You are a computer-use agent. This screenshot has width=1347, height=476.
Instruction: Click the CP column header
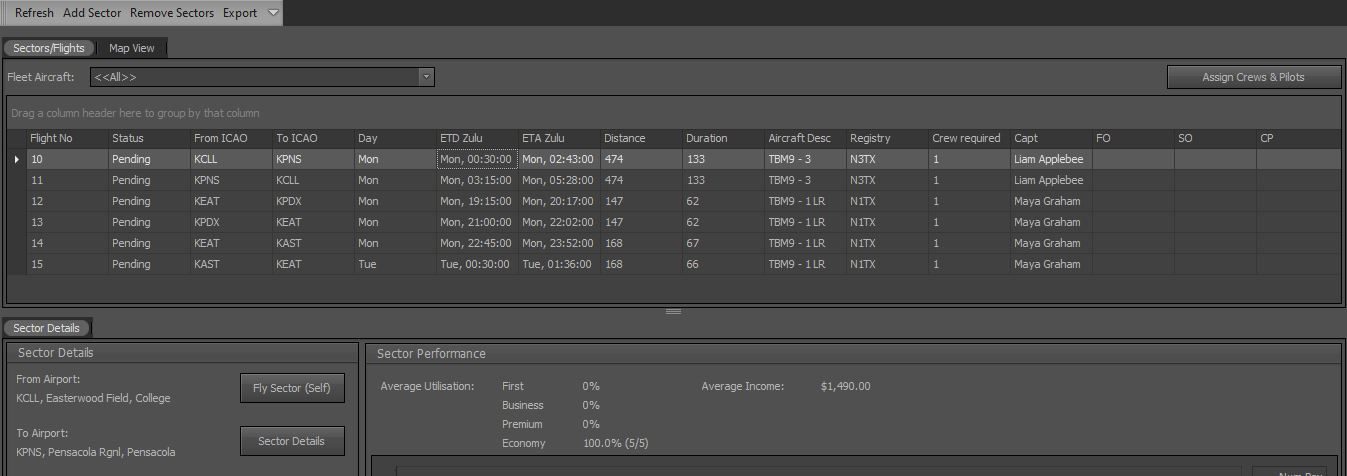1297,138
